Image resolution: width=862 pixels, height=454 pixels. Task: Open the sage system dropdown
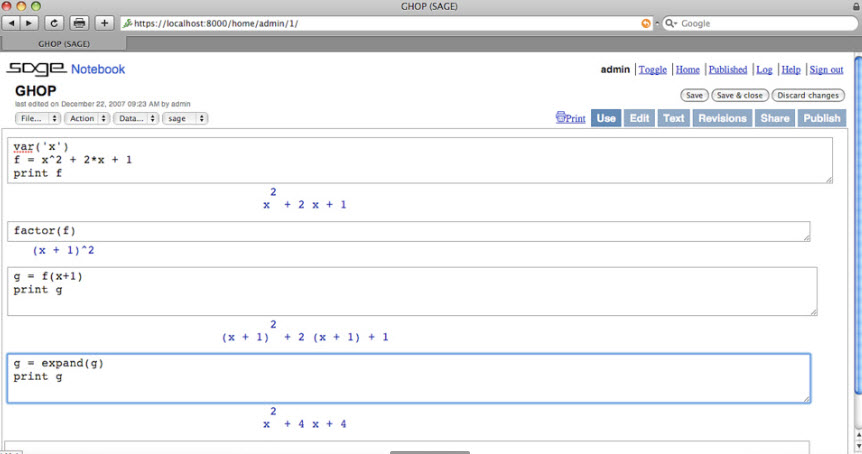[x=185, y=118]
